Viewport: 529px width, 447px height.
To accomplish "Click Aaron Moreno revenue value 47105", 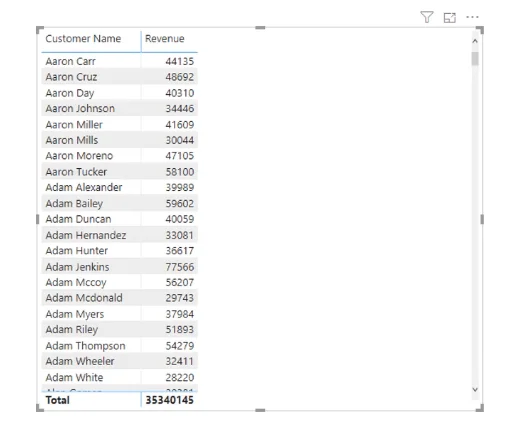I will tap(180, 156).
